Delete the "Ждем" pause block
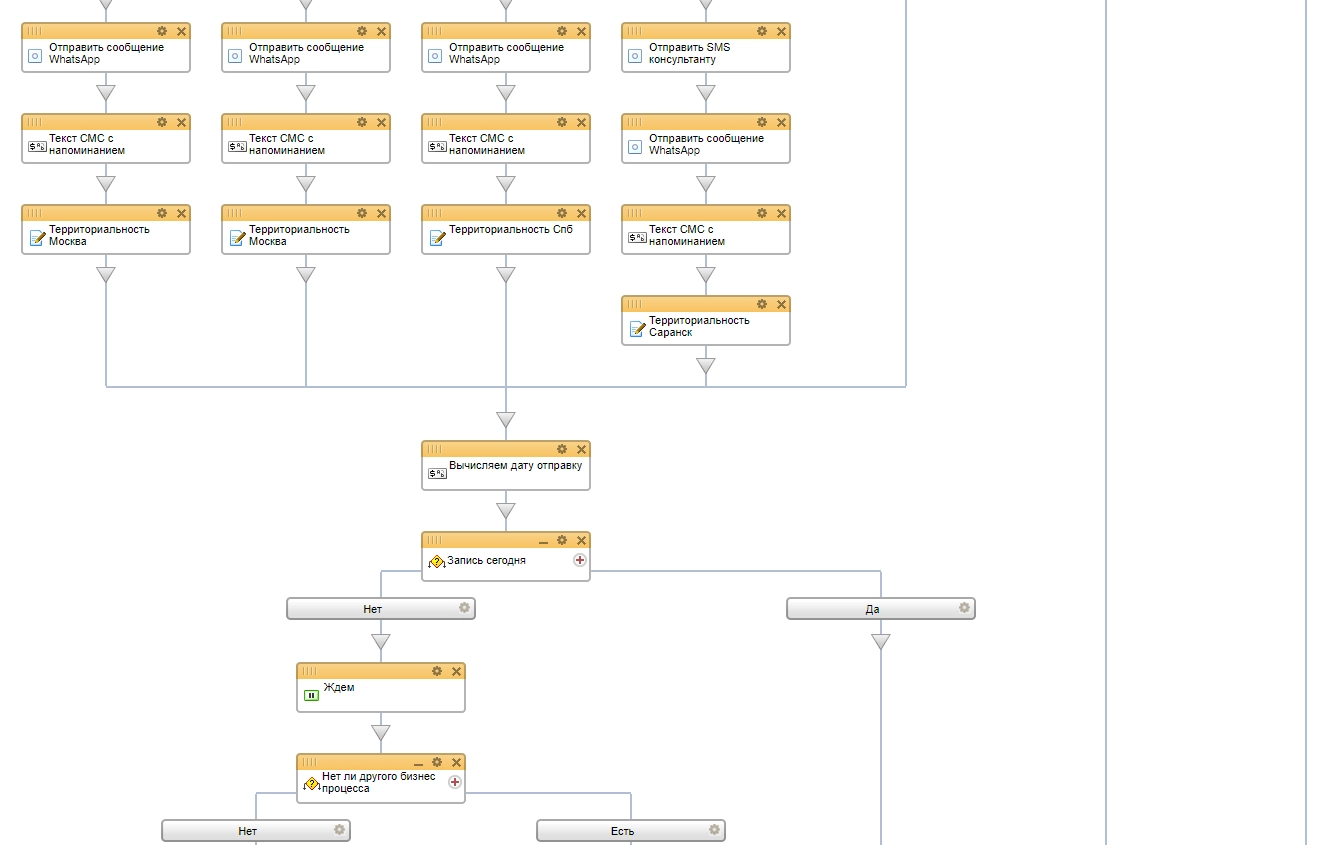1329x845 pixels. click(456, 672)
